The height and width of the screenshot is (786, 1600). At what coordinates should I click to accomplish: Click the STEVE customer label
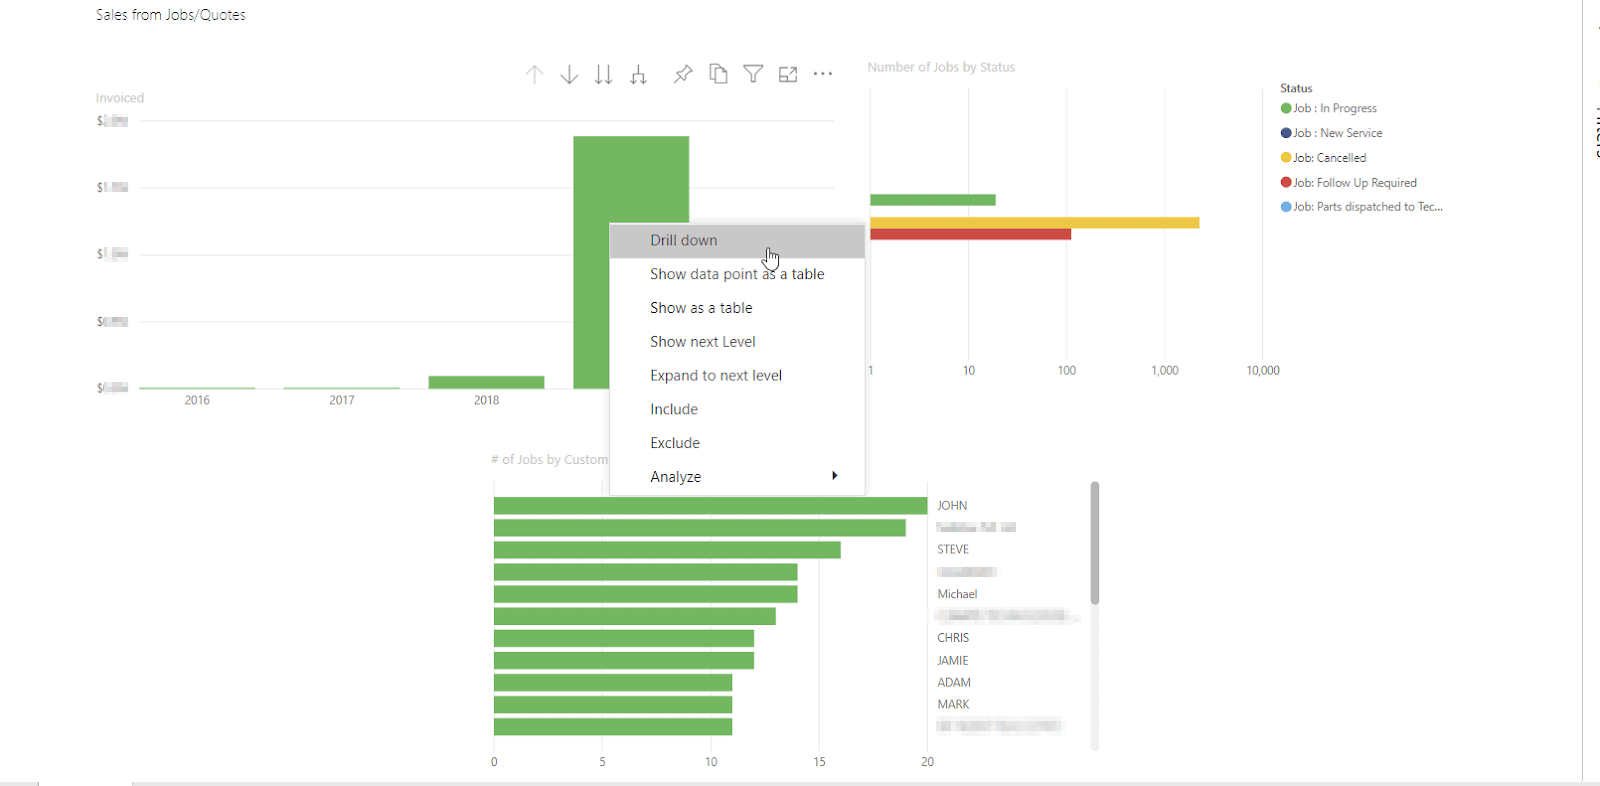point(953,550)
